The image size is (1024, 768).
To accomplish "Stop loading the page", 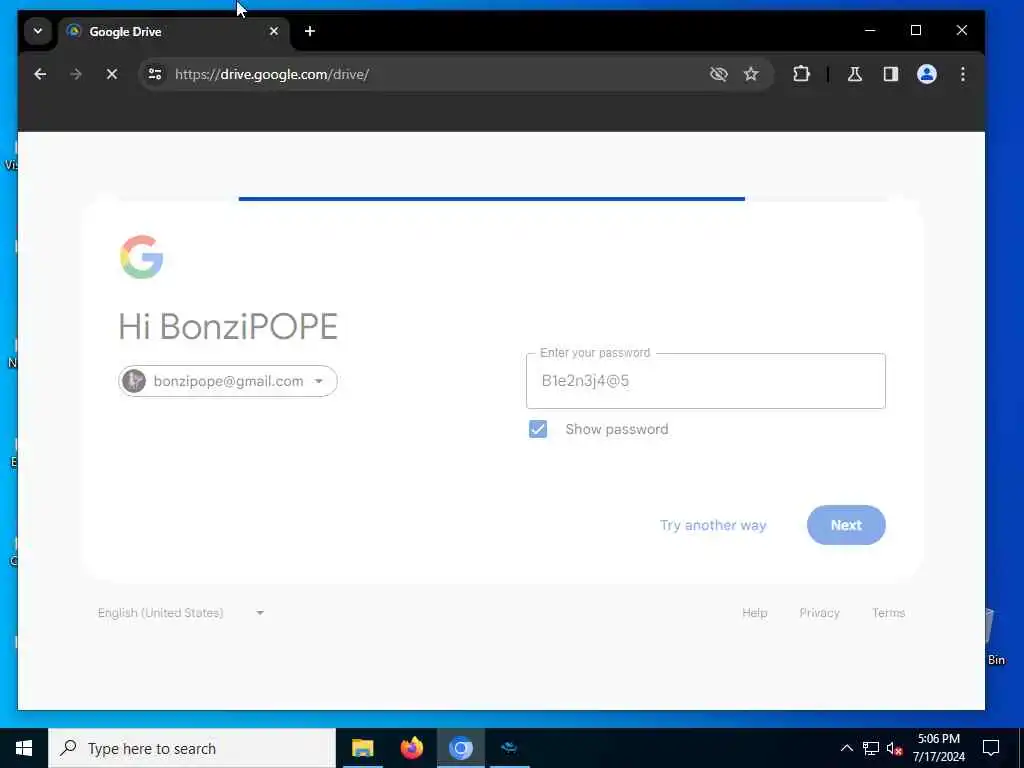I will tap(112, 74).
